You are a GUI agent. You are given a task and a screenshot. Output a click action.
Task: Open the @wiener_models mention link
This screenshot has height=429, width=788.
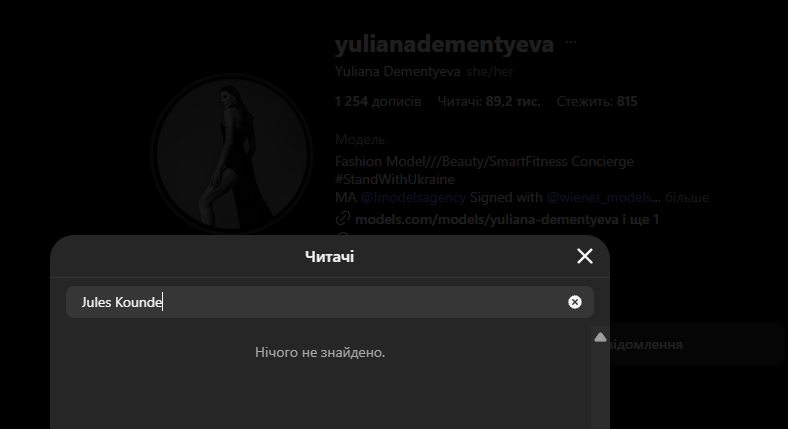[x=599, y=198]
